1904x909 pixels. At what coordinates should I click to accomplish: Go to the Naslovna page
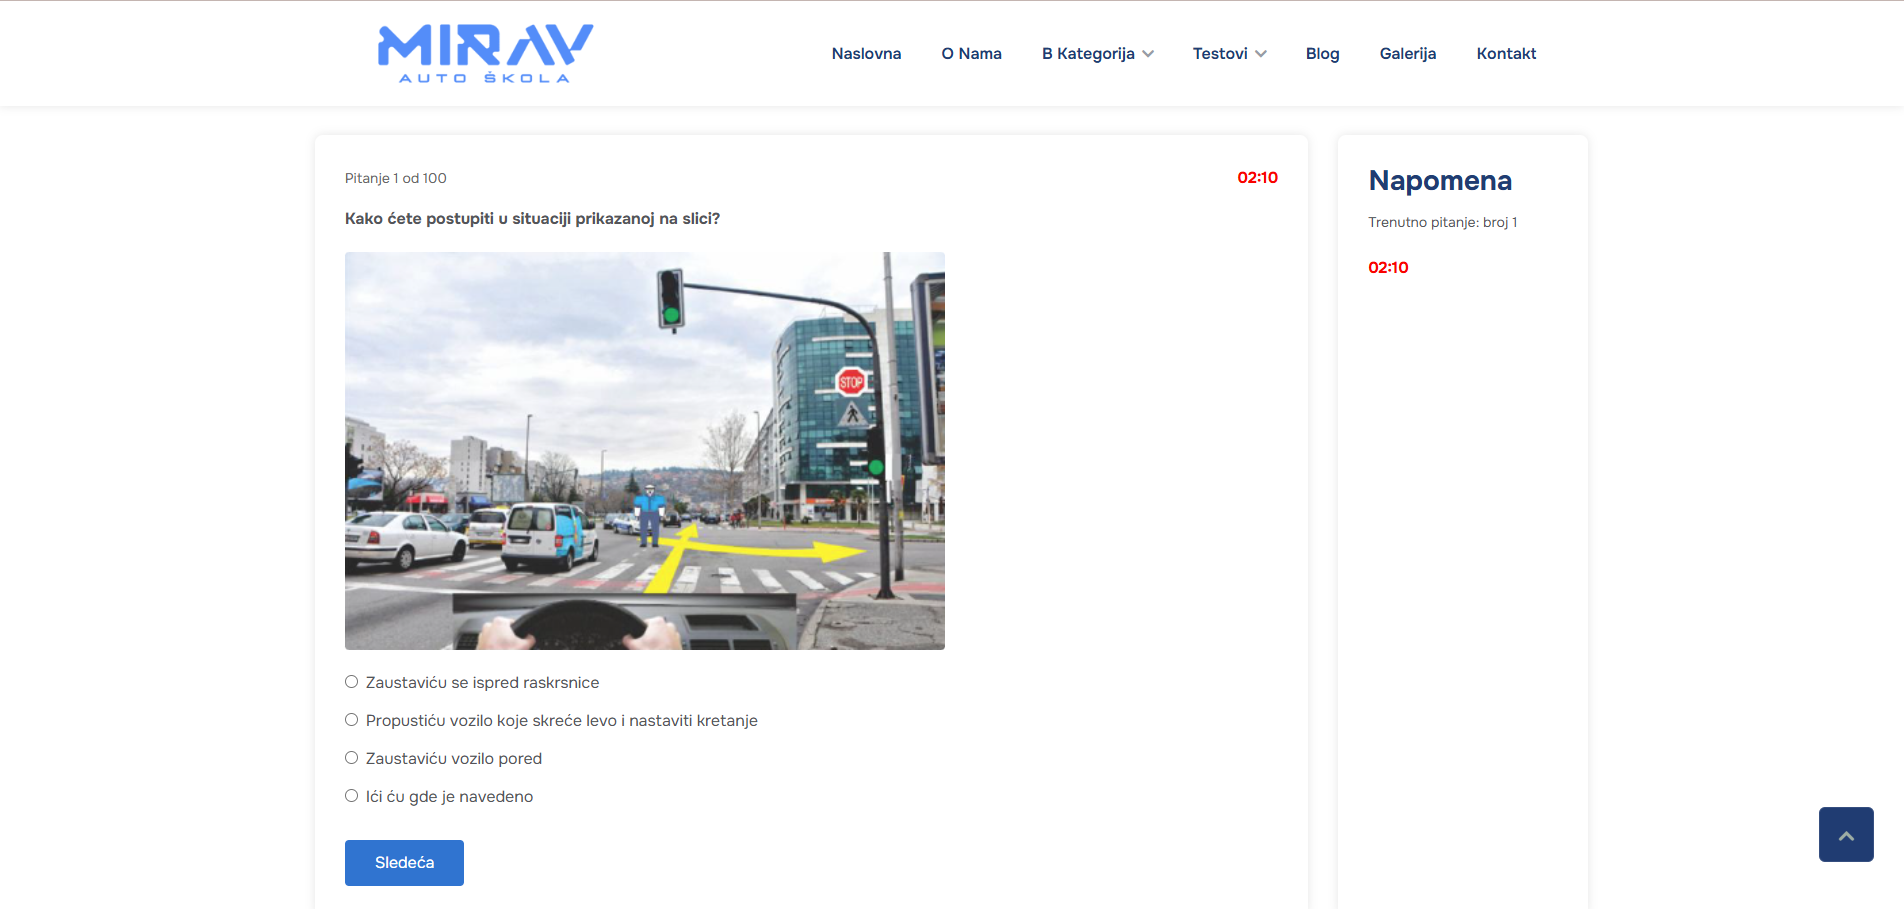click(866, 54)
